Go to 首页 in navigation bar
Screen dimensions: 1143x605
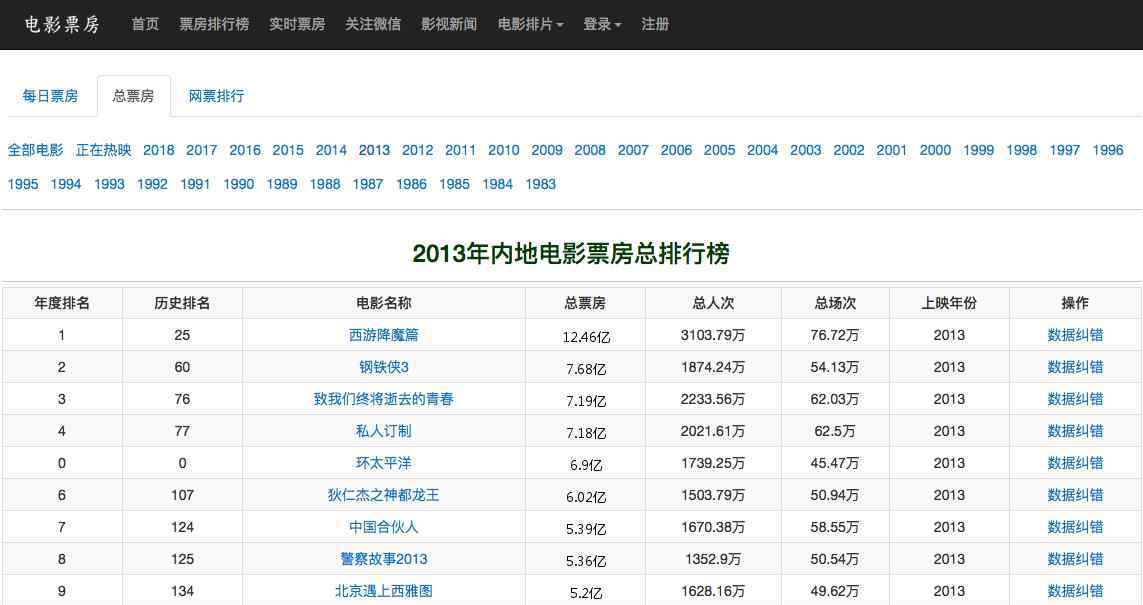(x=145, y=24)
